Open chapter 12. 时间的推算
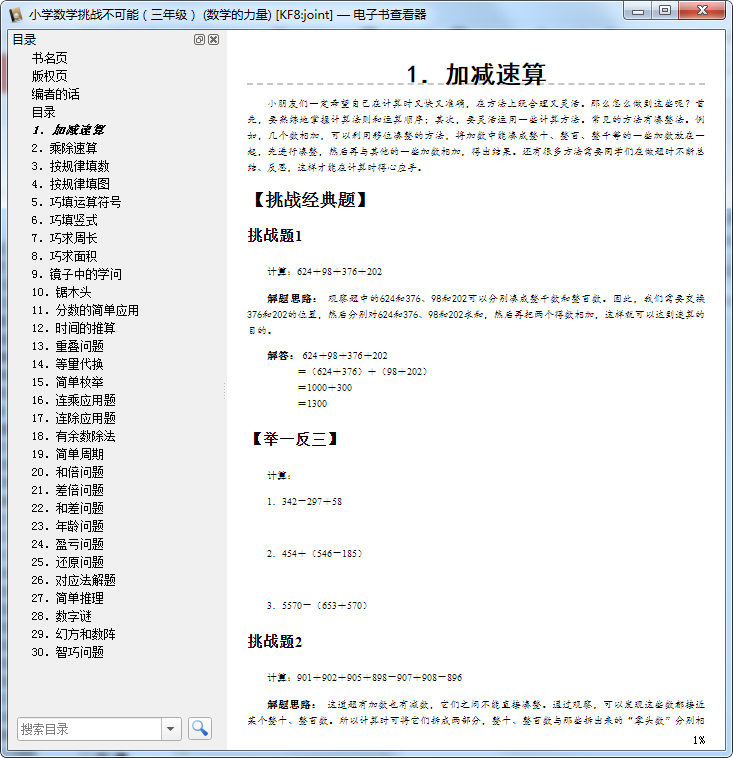733x758 pixels. coord(73,328)
